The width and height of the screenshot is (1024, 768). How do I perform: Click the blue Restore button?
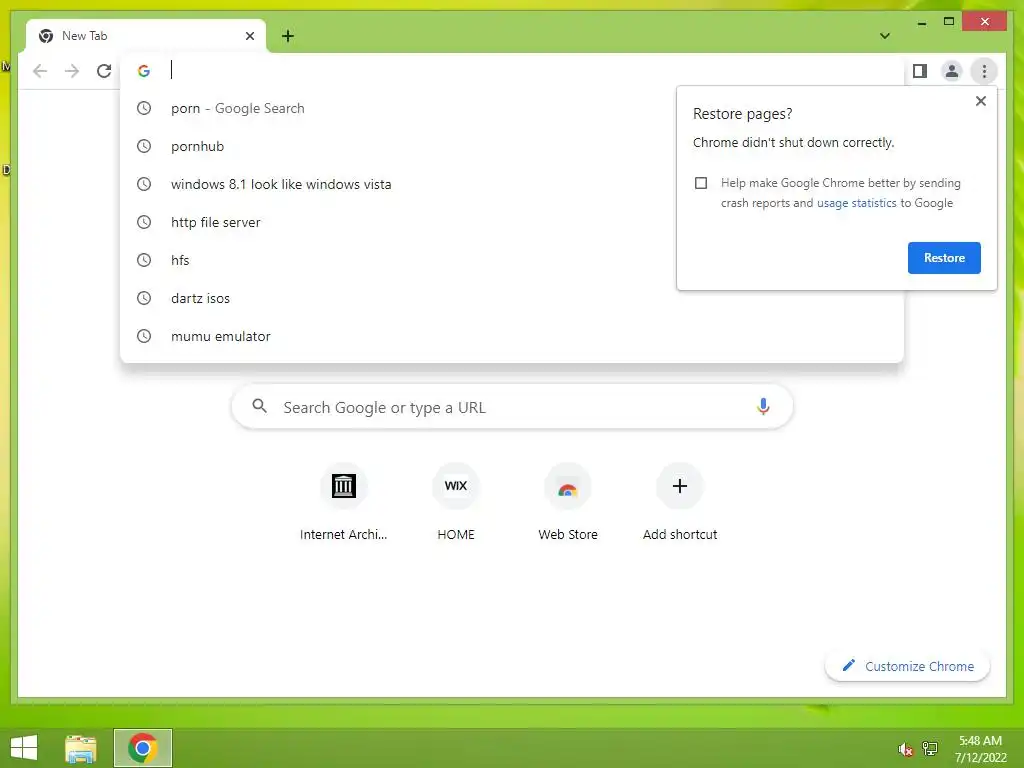pyautogui.click(x=944, y=258)
